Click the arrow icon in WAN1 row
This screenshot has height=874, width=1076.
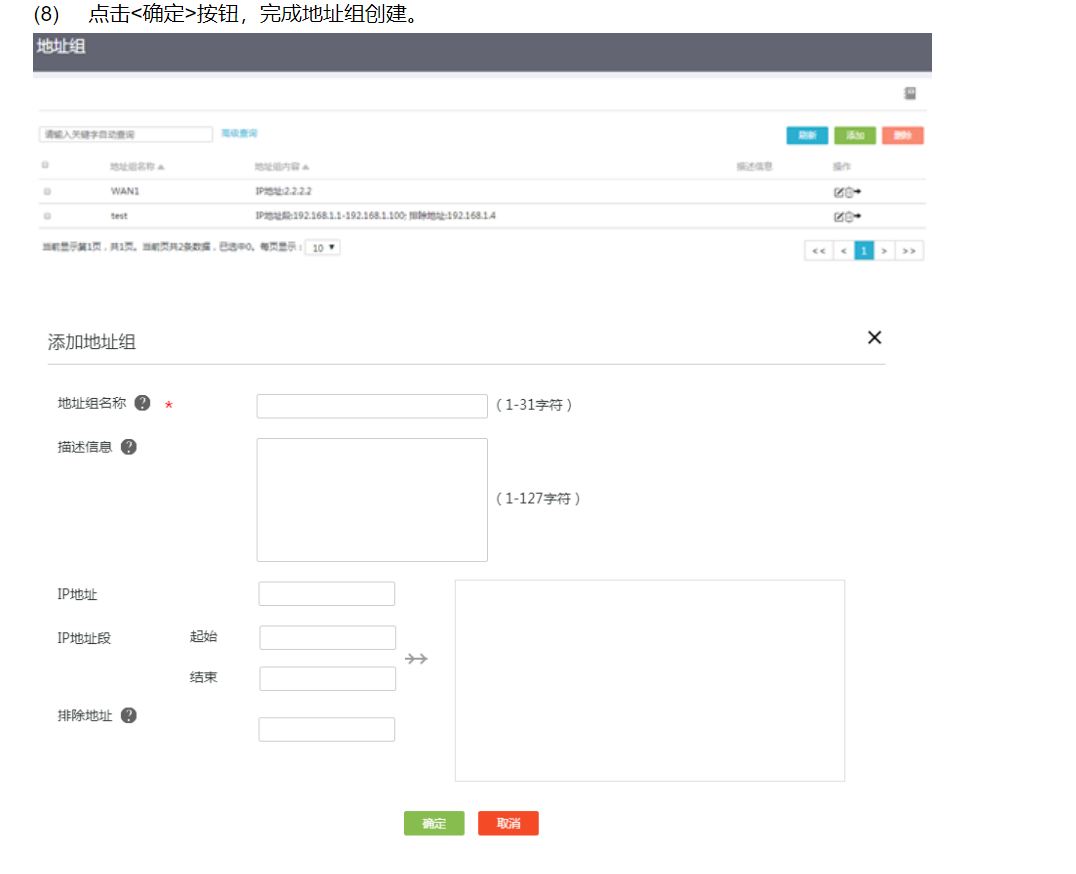(857, 192)
